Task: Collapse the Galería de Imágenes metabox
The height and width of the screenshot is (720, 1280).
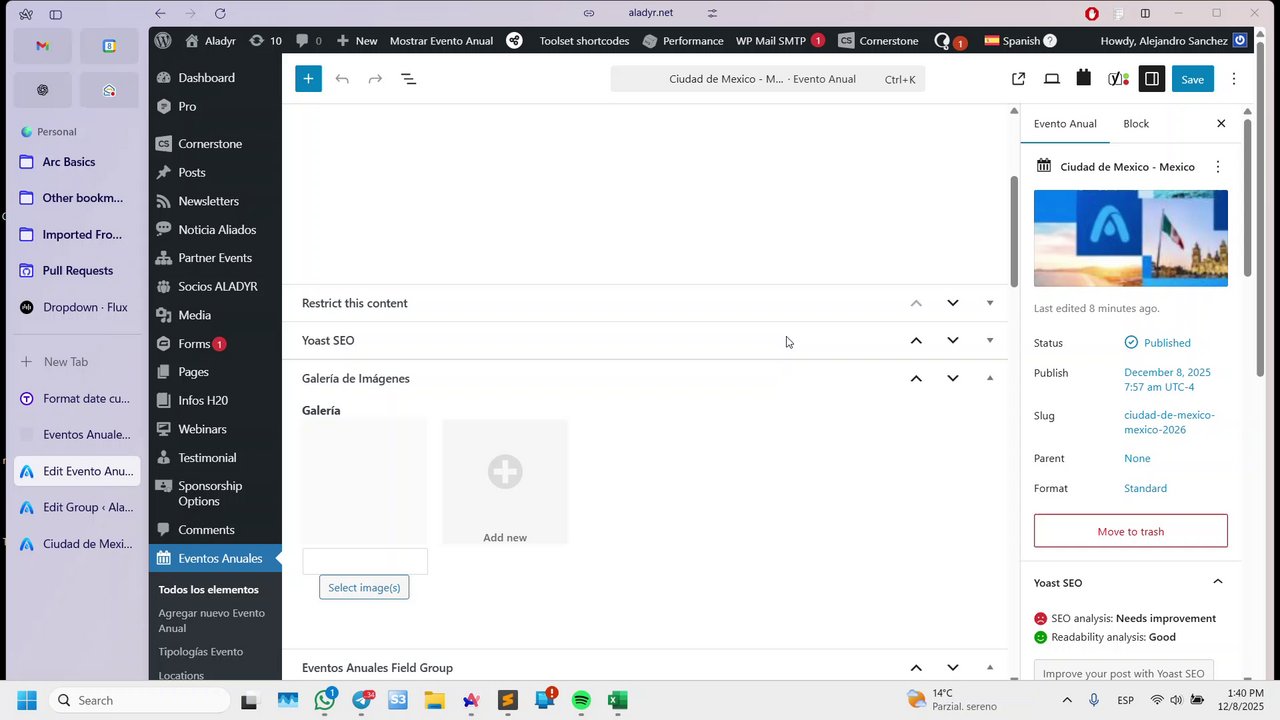Action: click(990, 378)
